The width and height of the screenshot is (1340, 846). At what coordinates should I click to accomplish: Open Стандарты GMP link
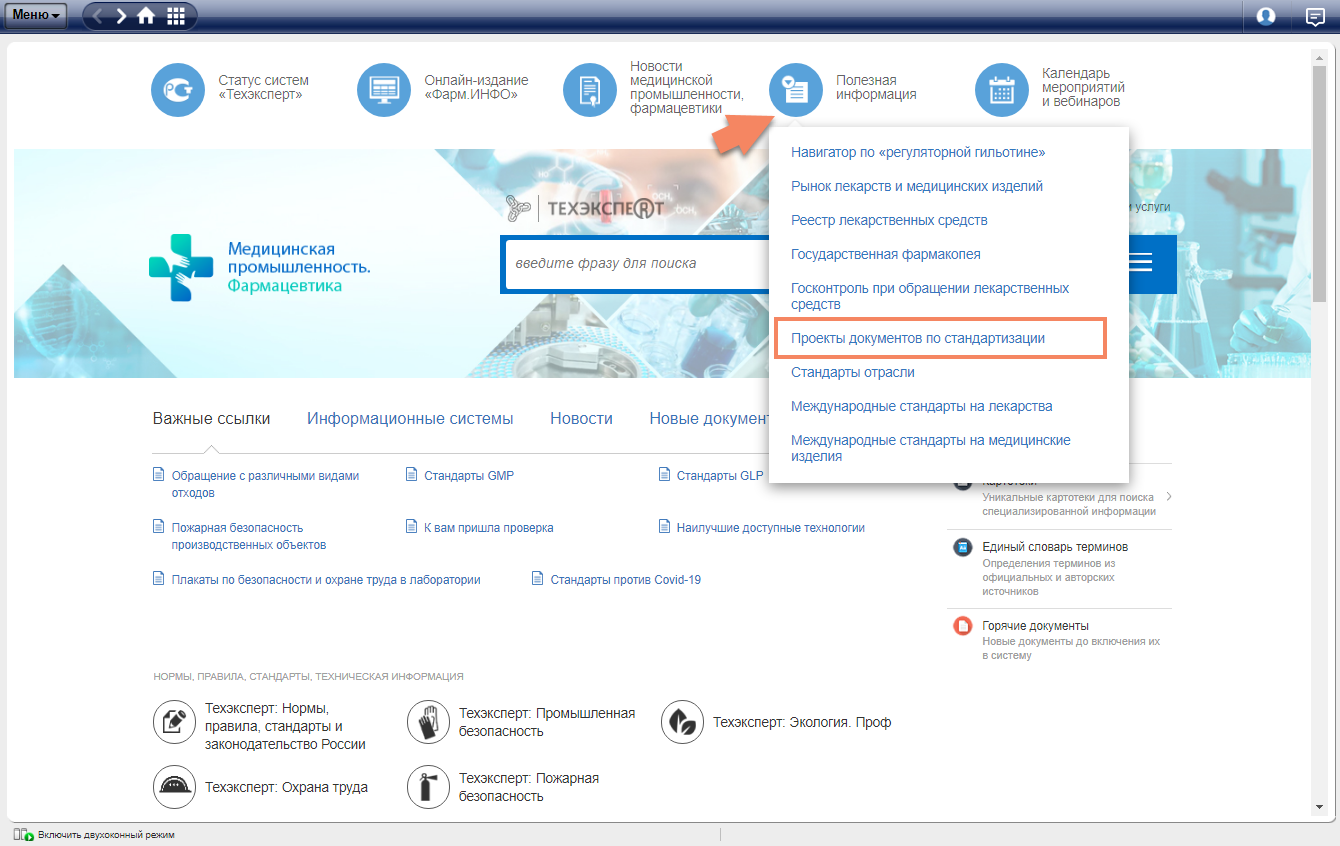(x=469, y=475)
